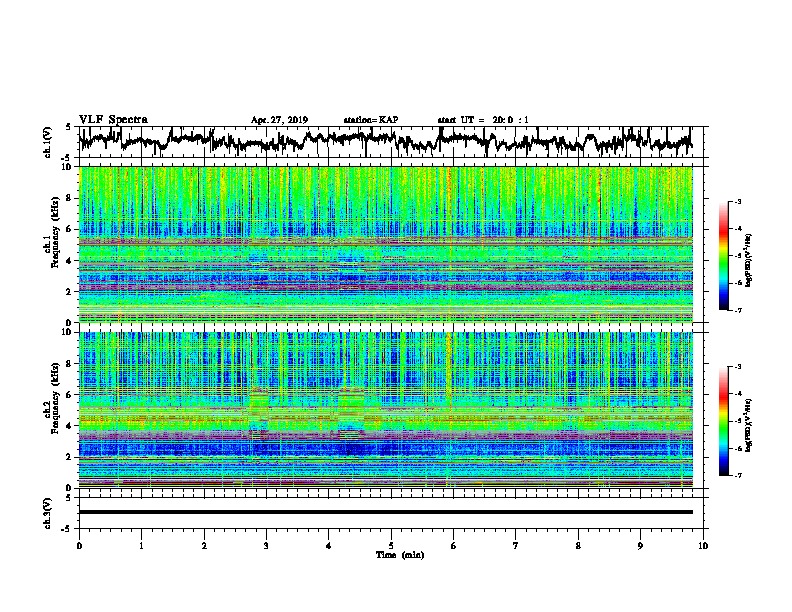Screen dimensions: 792x612
Task: Click the "-7" label on ch.1 color scale
Action: [737, 310]
